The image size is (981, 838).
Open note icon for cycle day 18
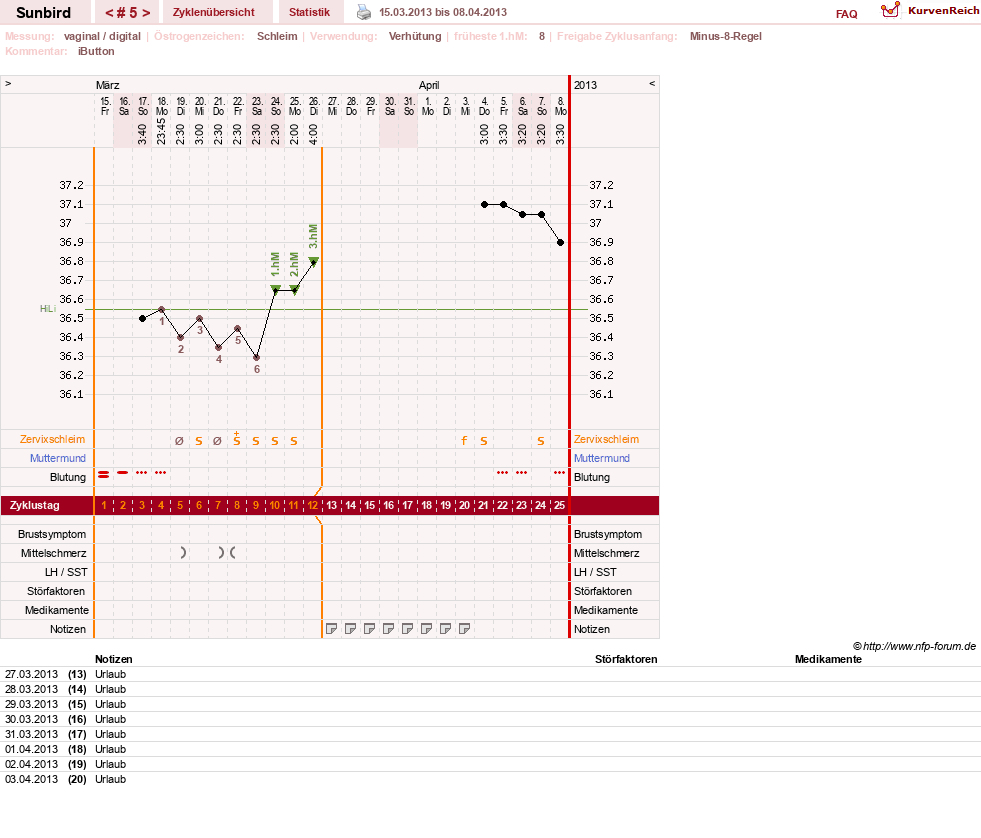click(x=426, y=629)
